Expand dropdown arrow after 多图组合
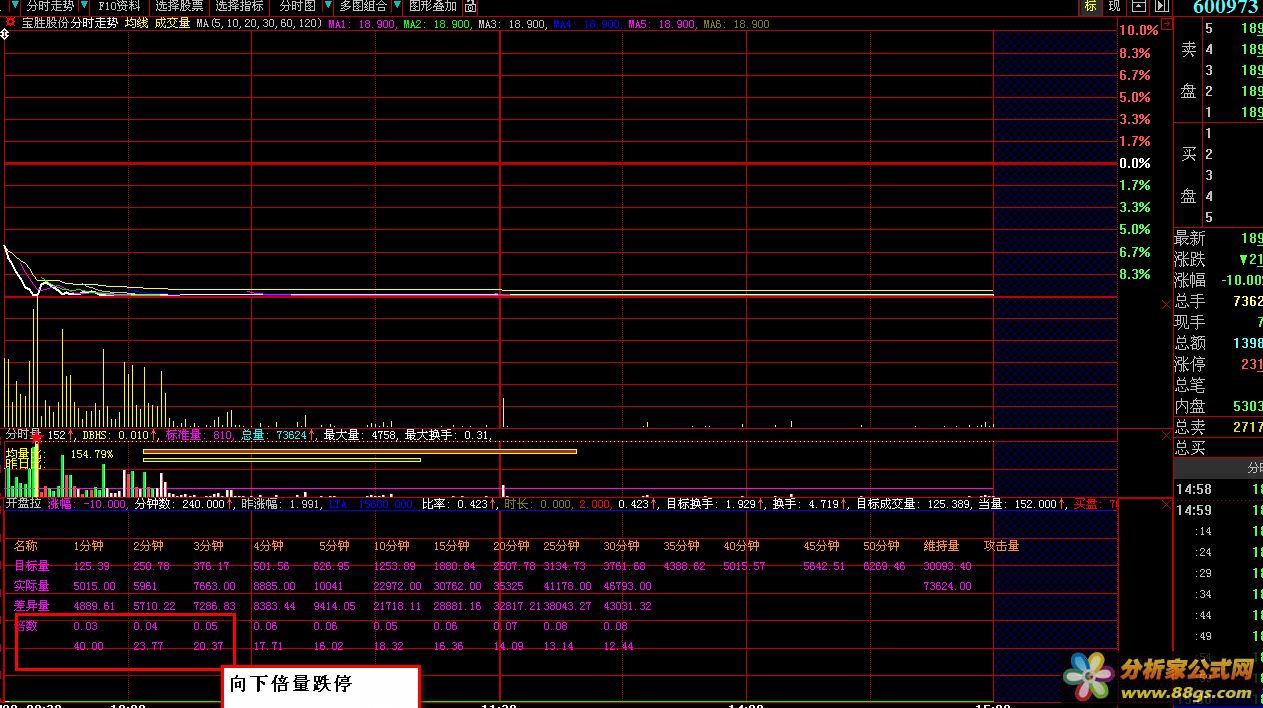 [398, 6]
